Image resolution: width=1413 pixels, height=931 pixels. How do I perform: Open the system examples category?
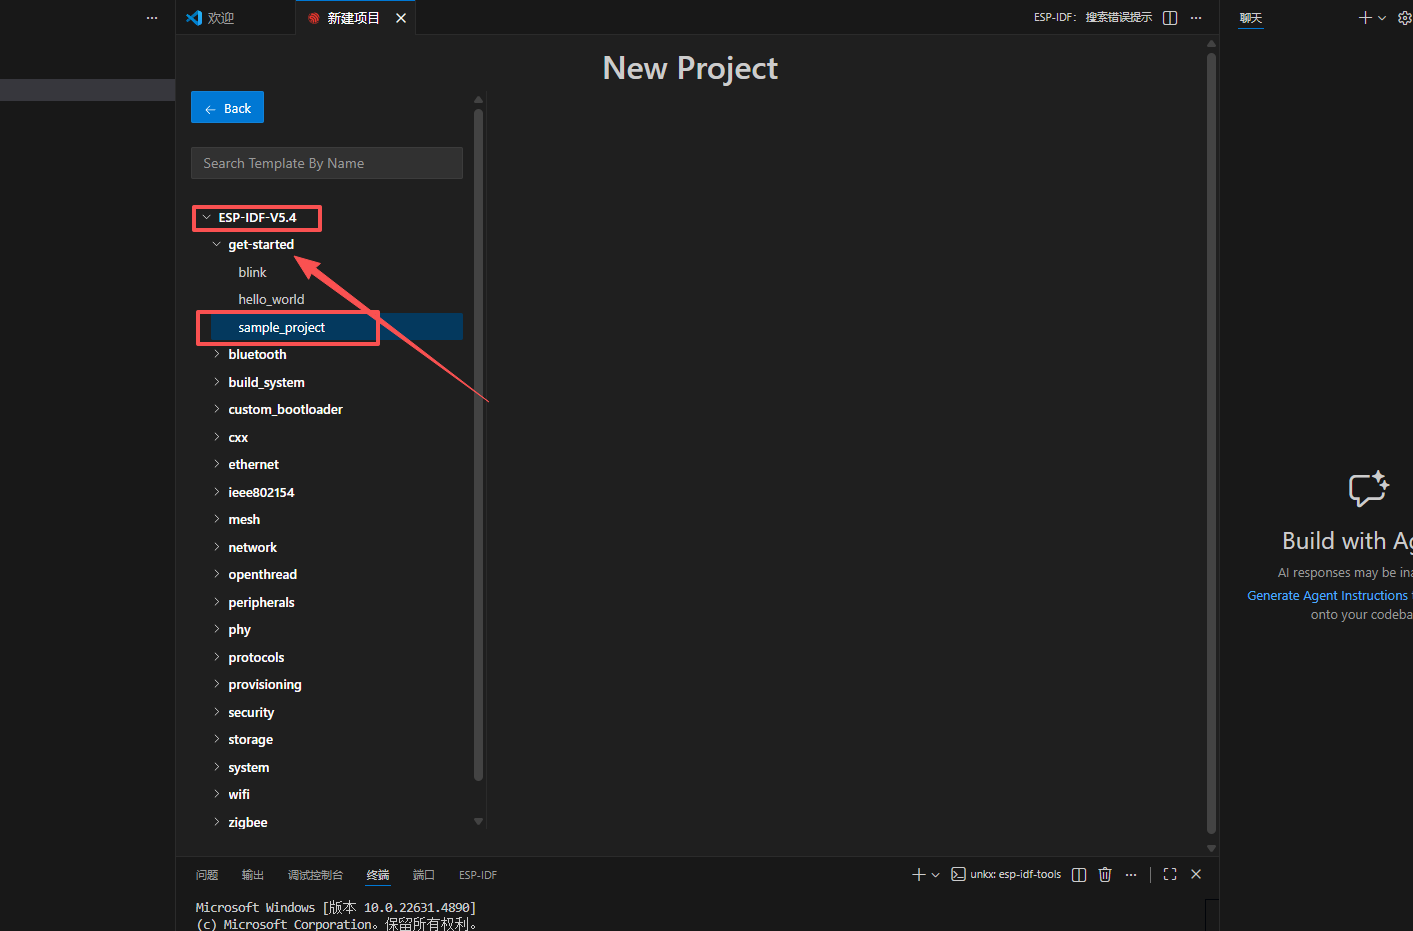tap(248, 767)
